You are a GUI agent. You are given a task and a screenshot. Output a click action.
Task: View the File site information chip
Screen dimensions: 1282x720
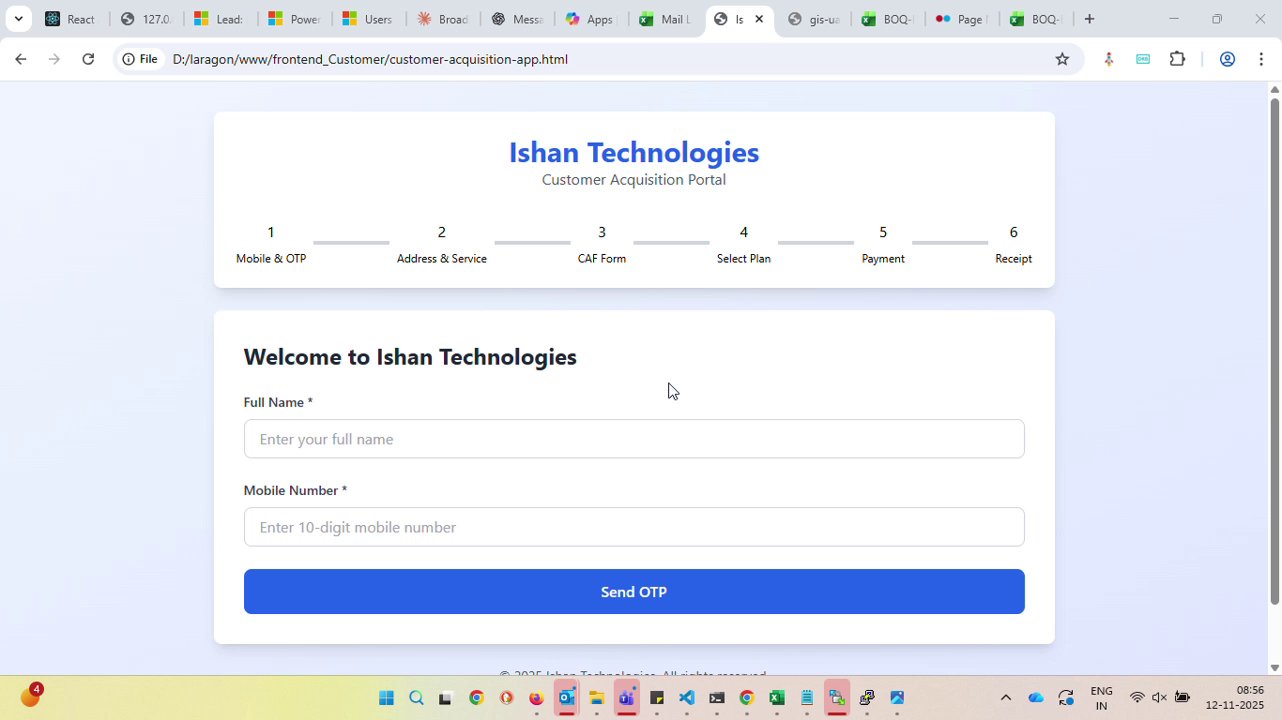(x=140, y=59)
